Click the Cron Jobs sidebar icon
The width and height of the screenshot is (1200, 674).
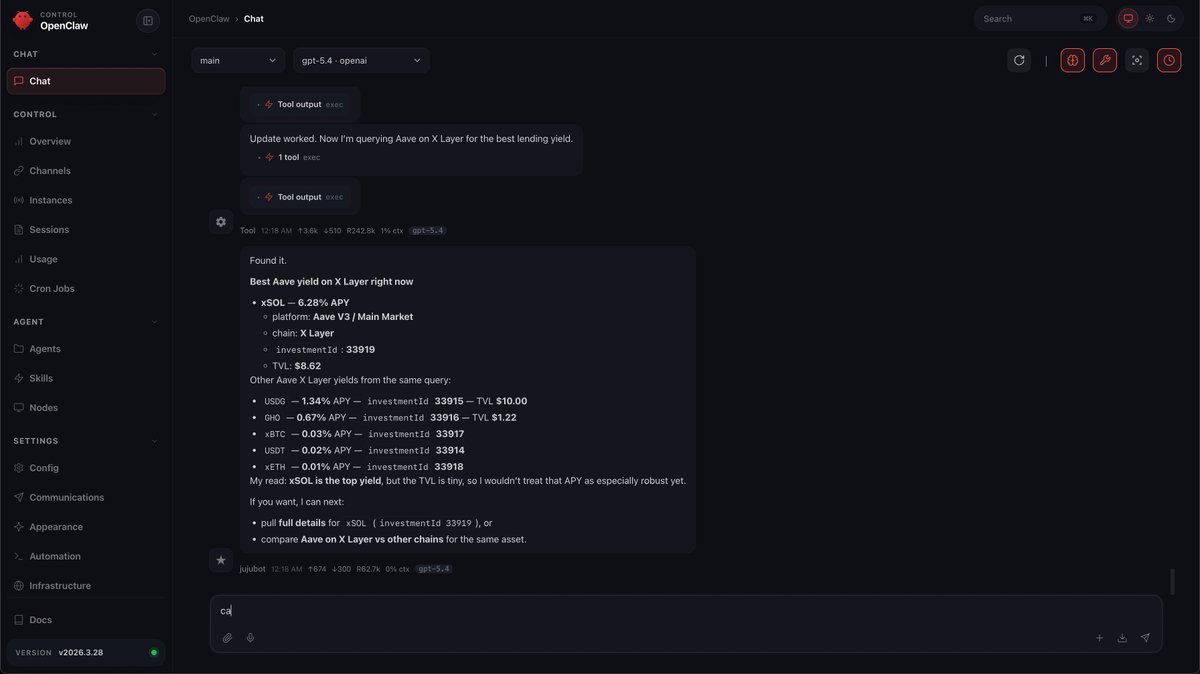pyautogui.click(x=19, y=288)
